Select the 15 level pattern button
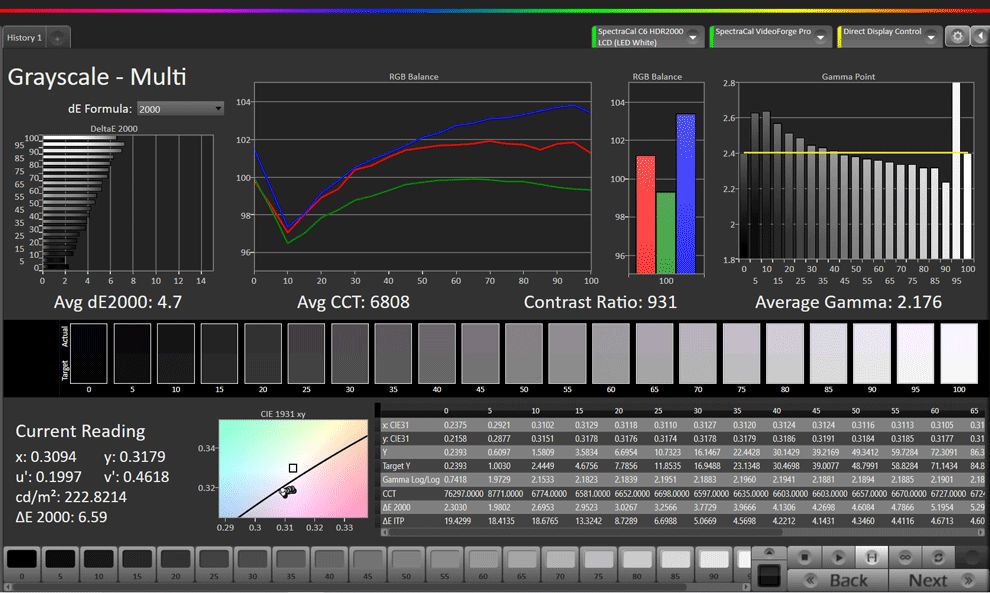 coord(137,564)
